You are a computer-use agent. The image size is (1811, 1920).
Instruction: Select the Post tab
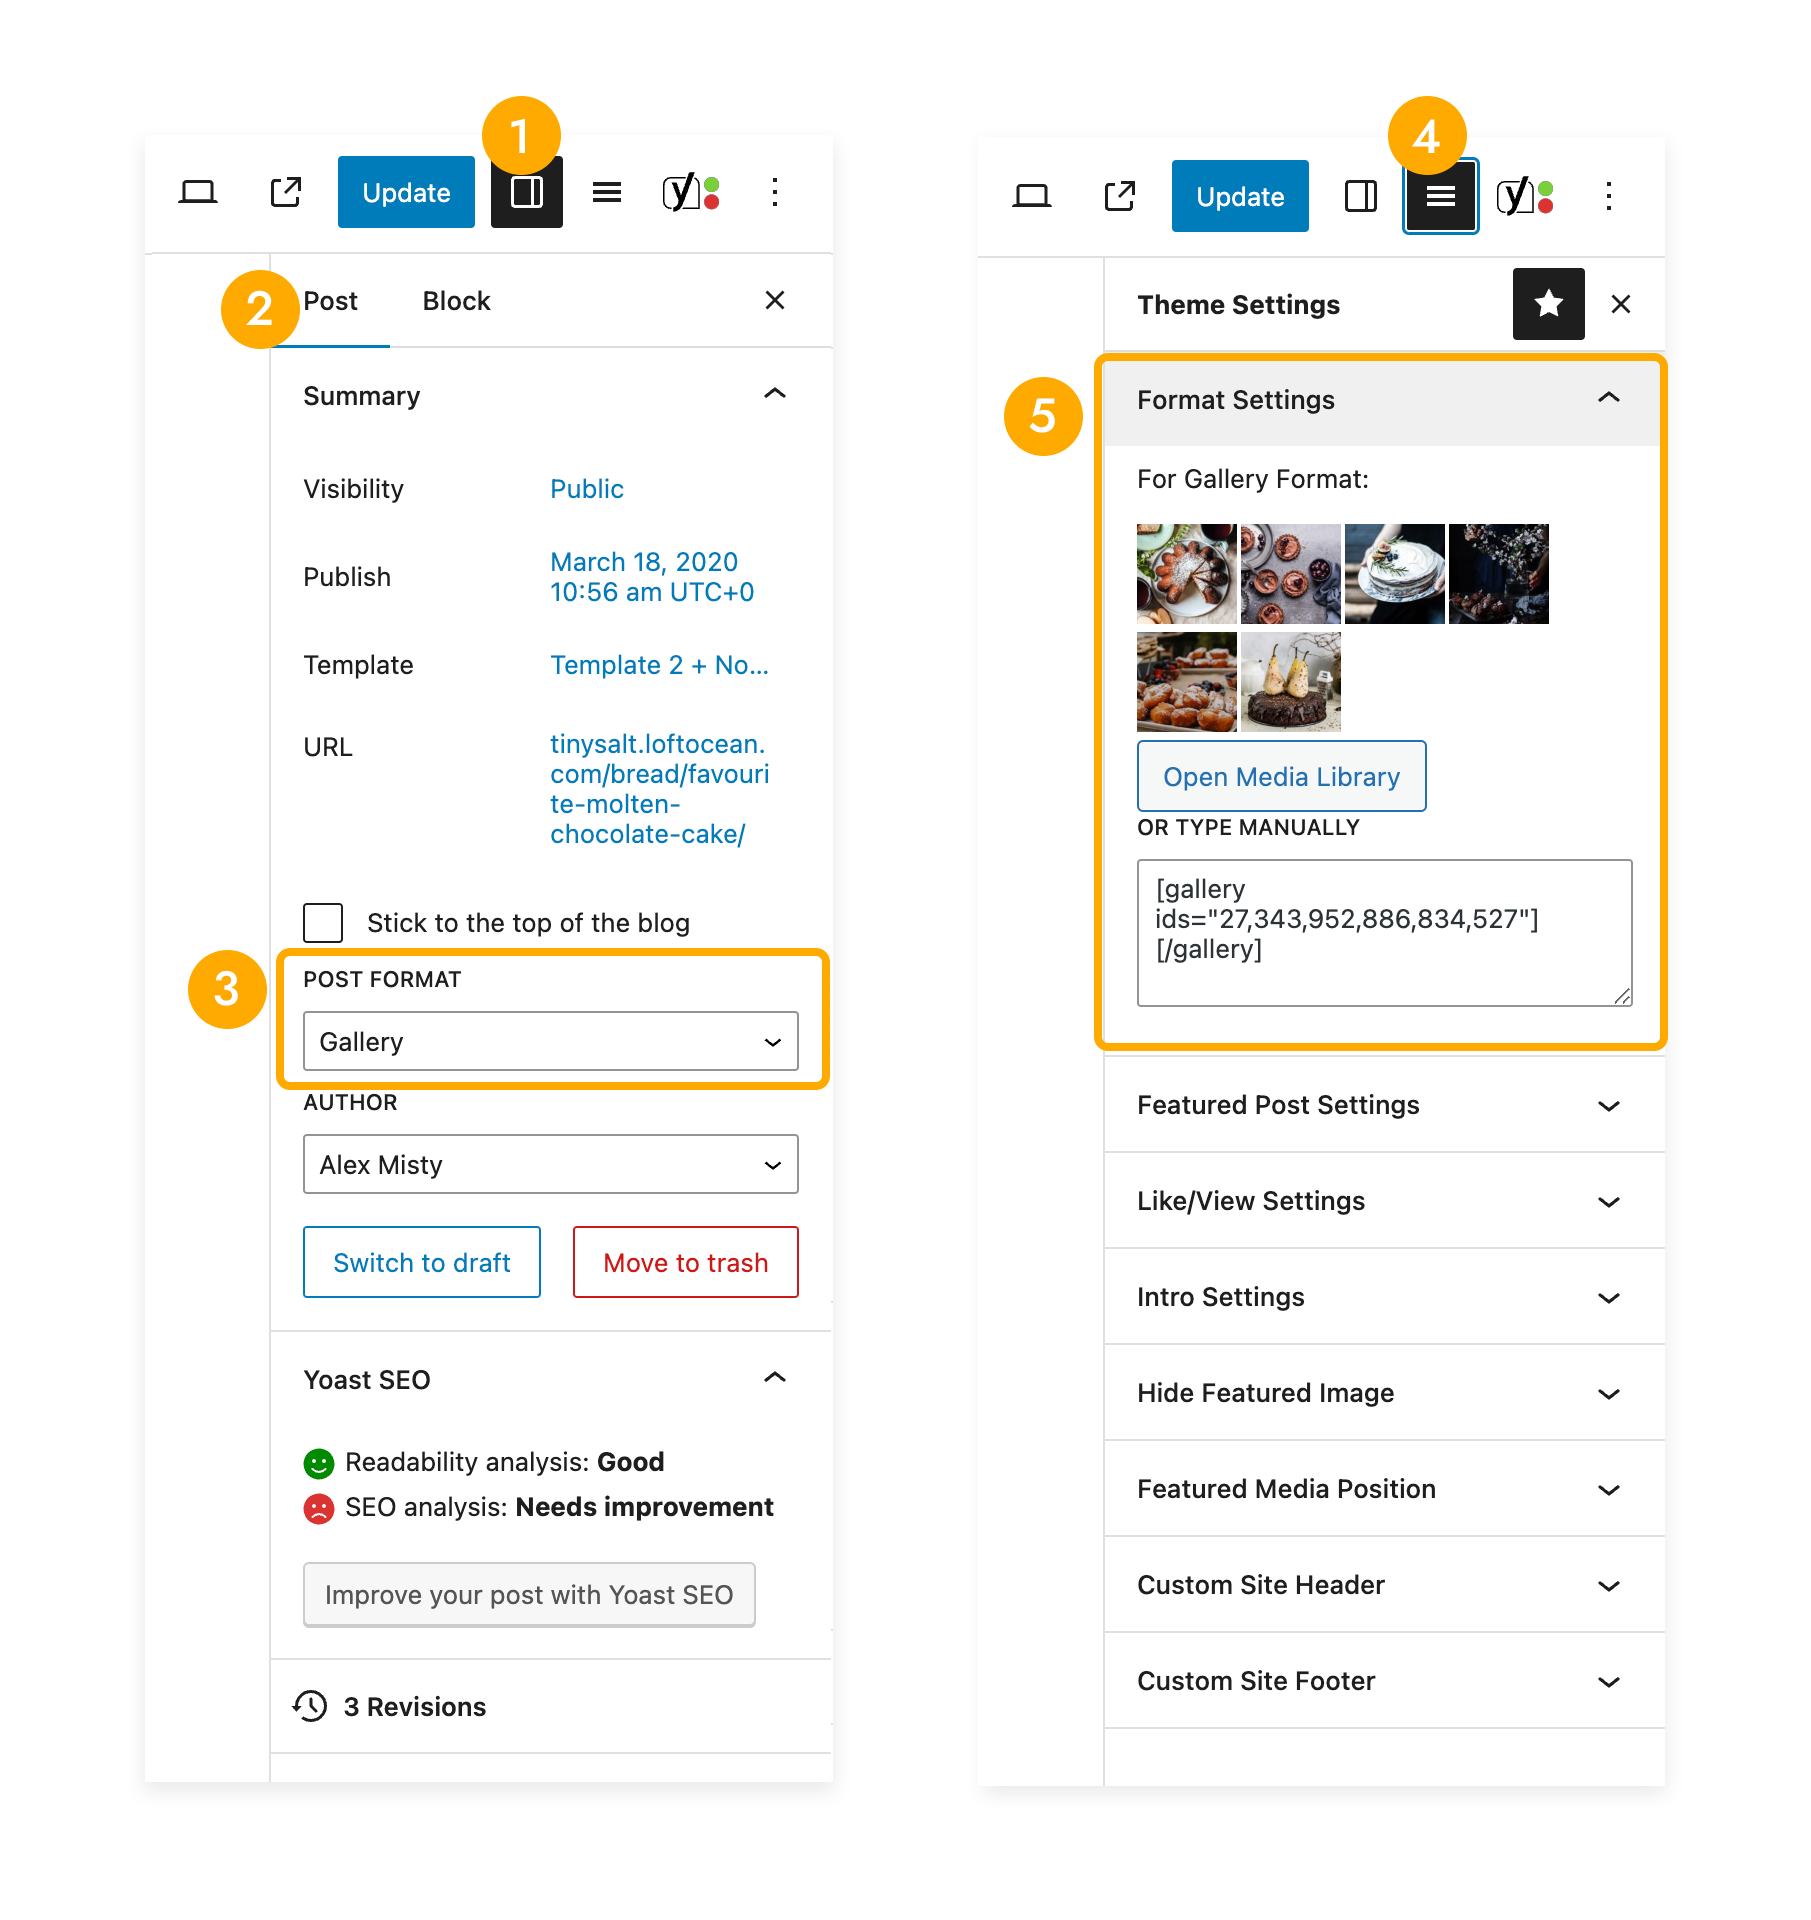330,301
